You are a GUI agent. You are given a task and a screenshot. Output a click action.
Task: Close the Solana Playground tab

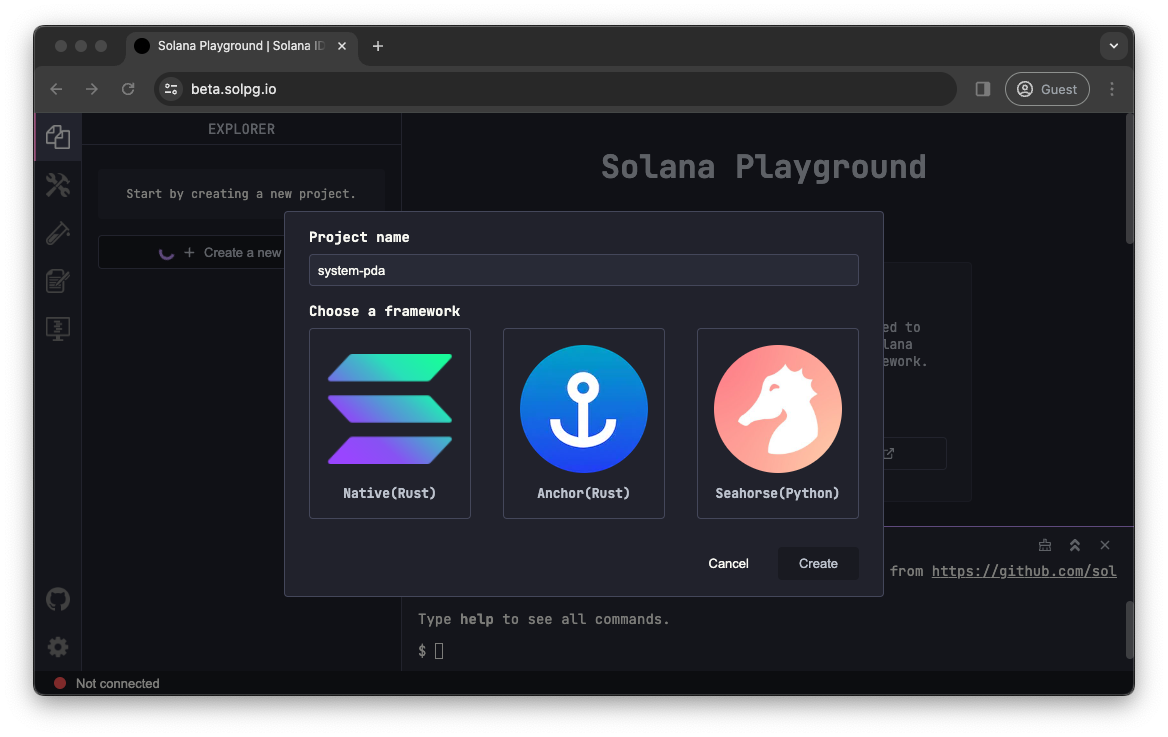tap(342, 46)
